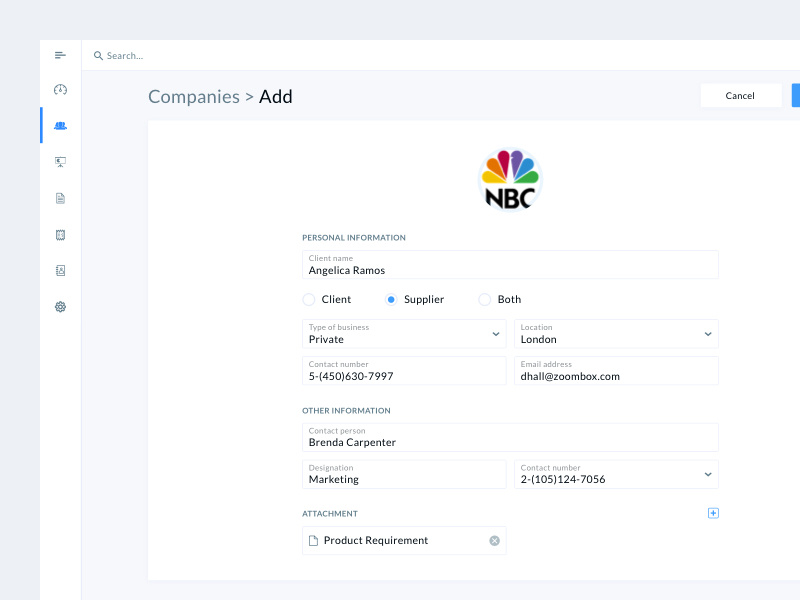Open the Presentations section in the sidebar

point(60,161)
